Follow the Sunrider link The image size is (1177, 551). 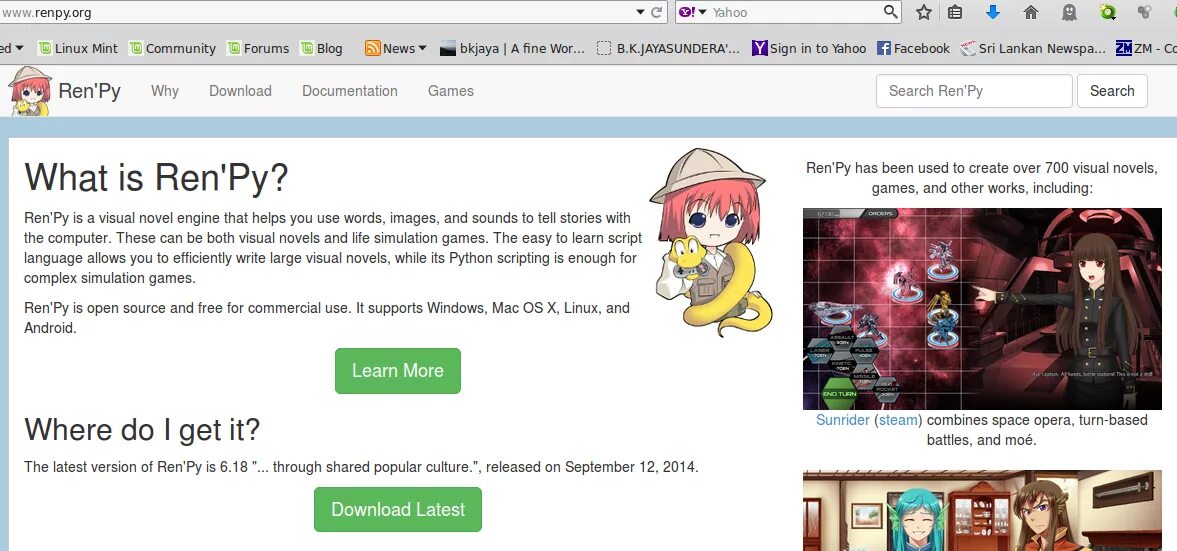tap(842, 420)
